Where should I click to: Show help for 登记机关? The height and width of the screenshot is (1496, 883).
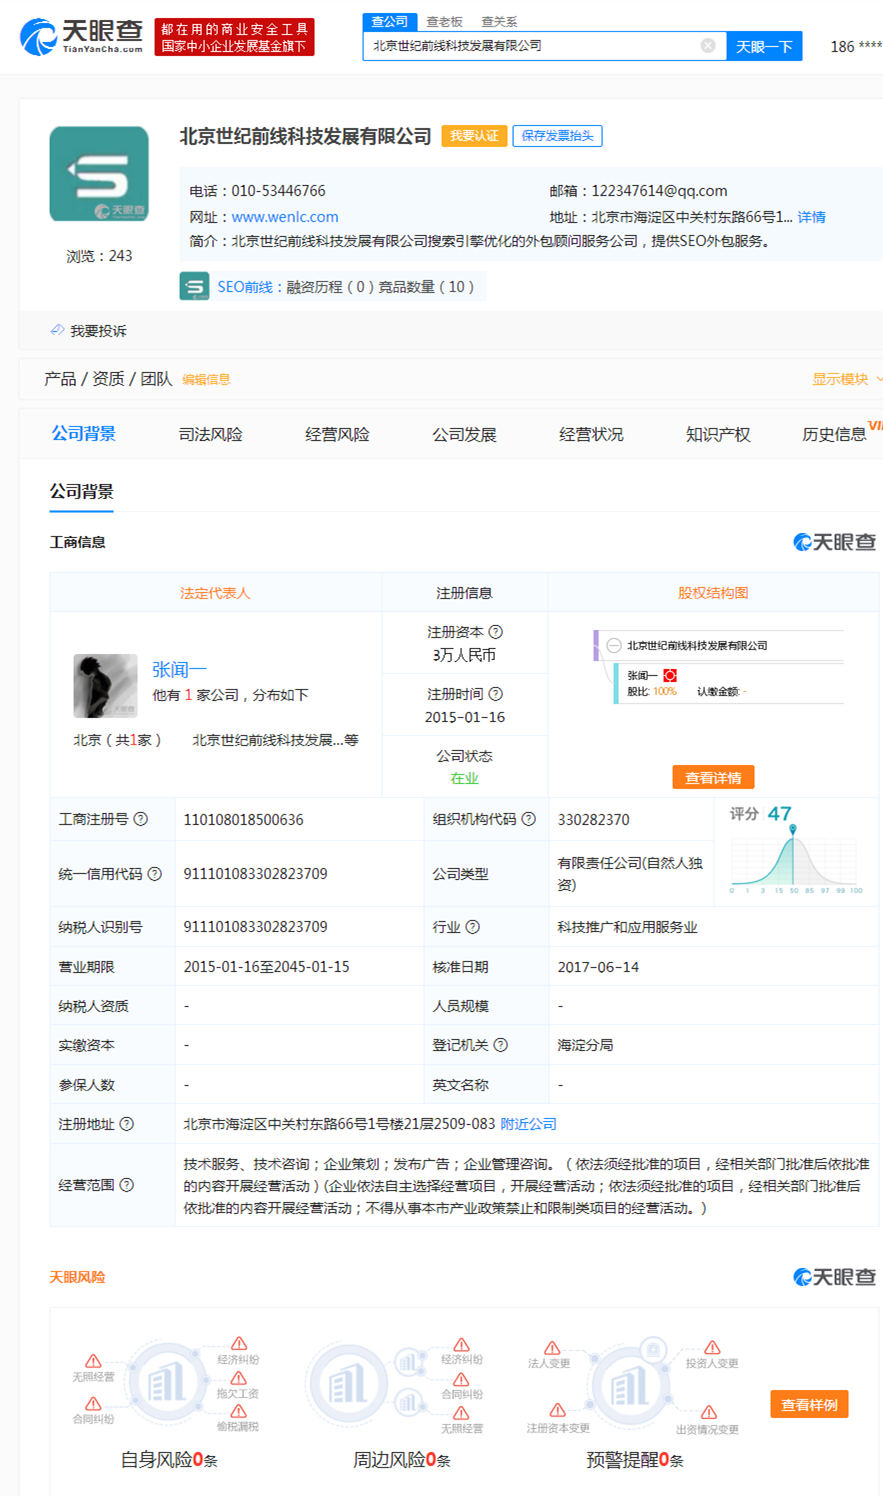point(501,1045)
